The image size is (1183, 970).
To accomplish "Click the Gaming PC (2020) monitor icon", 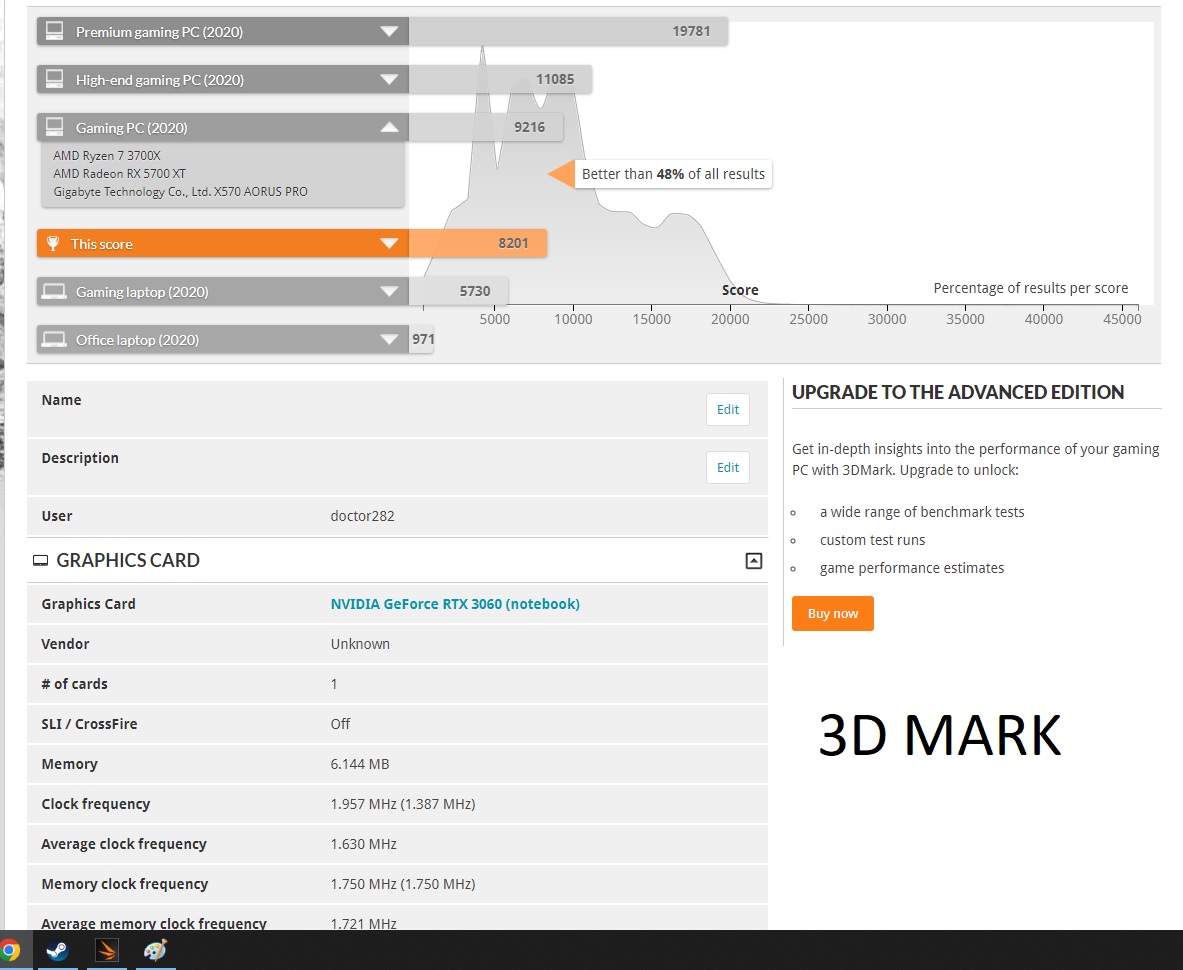I will click(x=54, y=127).
